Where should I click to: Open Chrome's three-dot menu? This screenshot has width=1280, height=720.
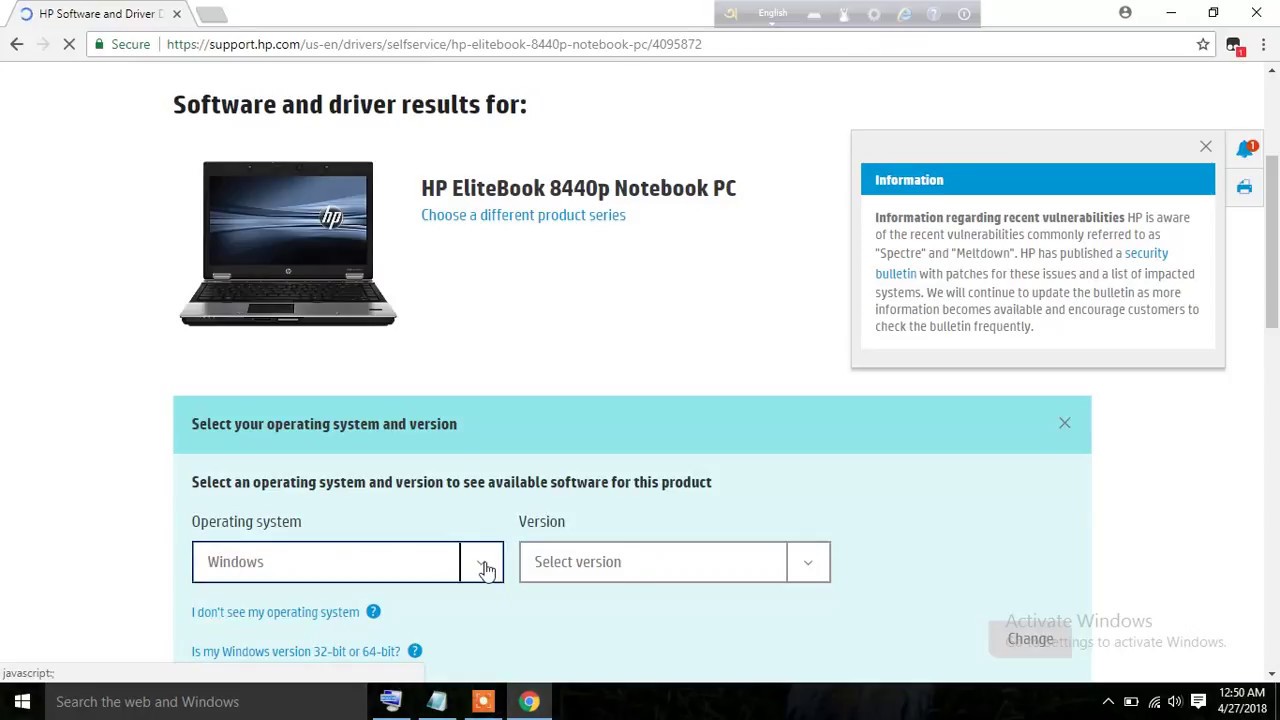(x=1264, y=44)
